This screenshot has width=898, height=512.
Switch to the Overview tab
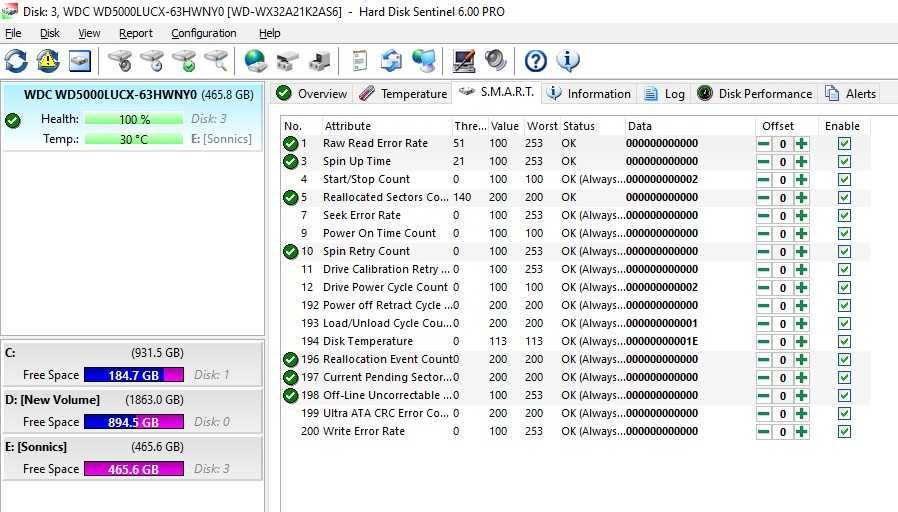pyautogui.click(x=311, y=93)
